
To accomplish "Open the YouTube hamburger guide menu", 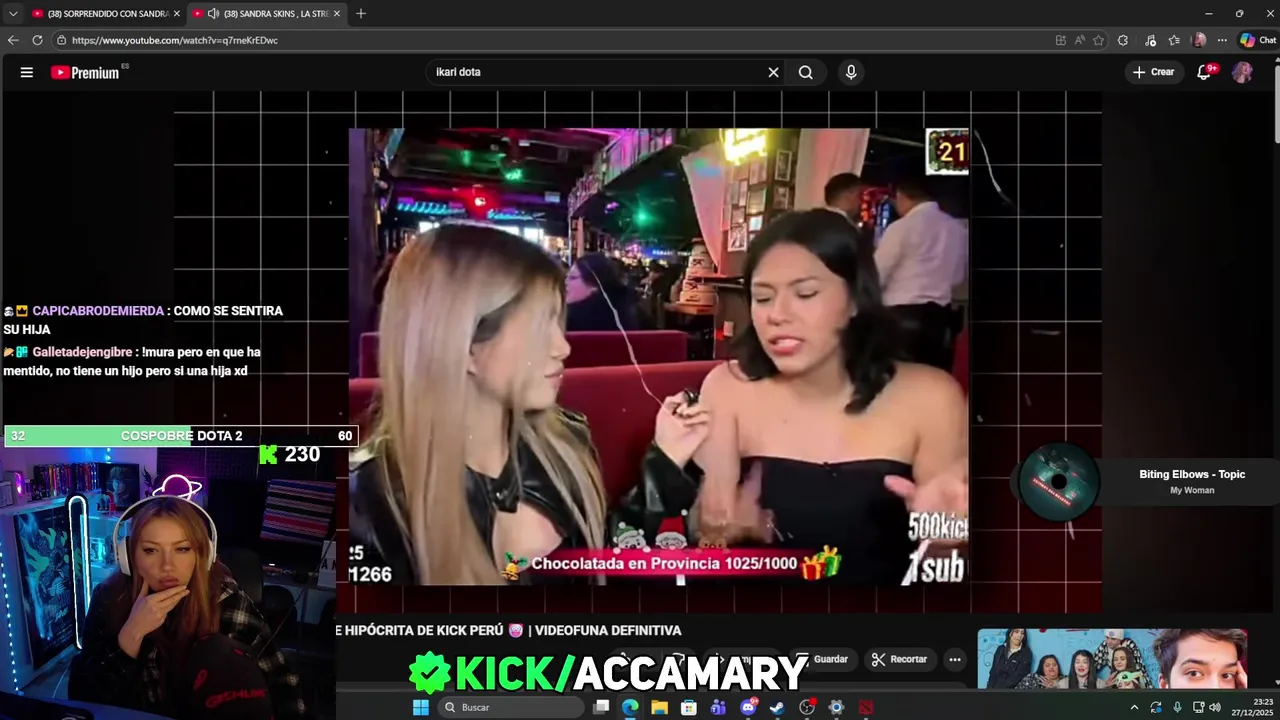I will pos(27,72).
